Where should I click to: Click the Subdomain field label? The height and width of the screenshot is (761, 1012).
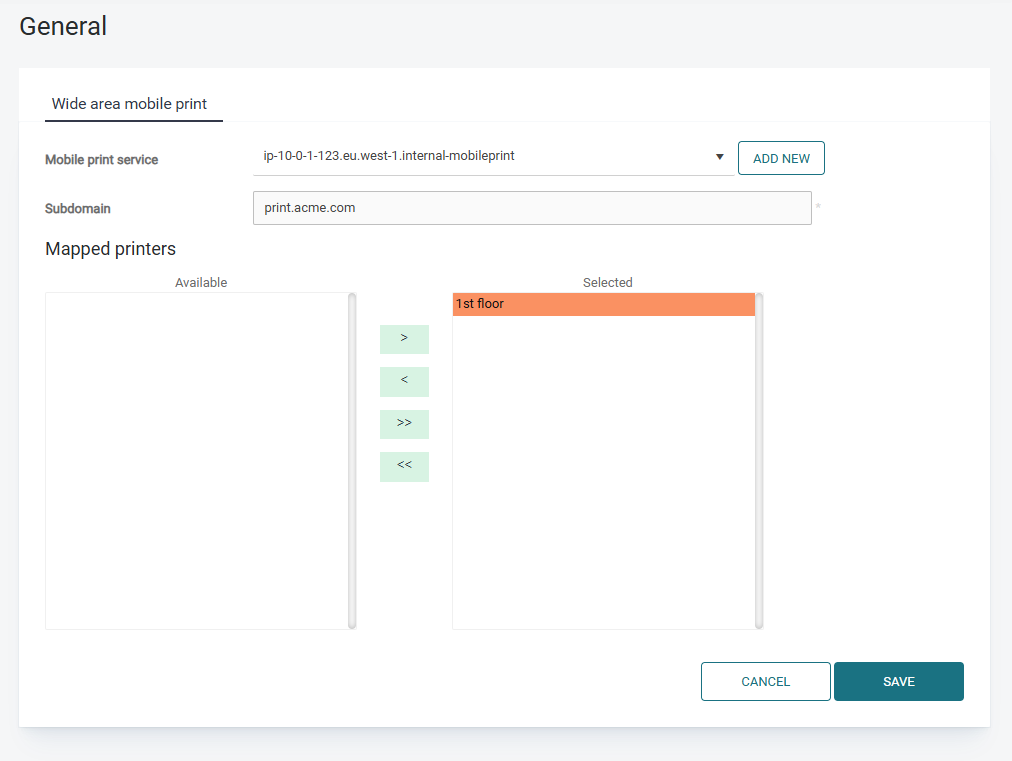78,209
